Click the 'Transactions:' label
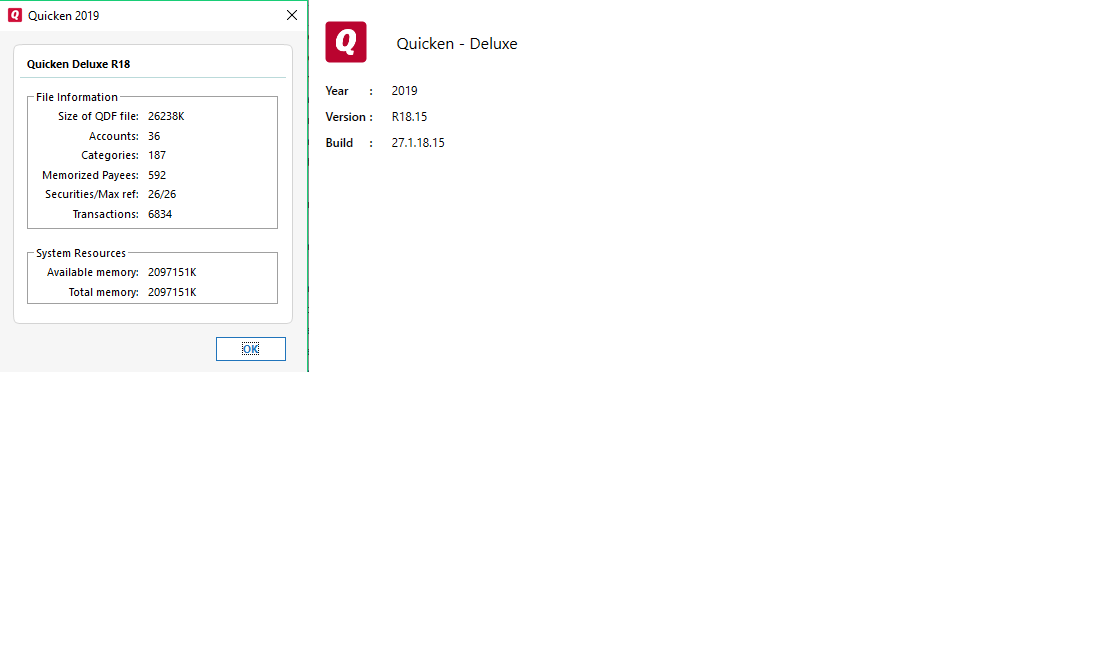1115x664 pixels. 105,214
